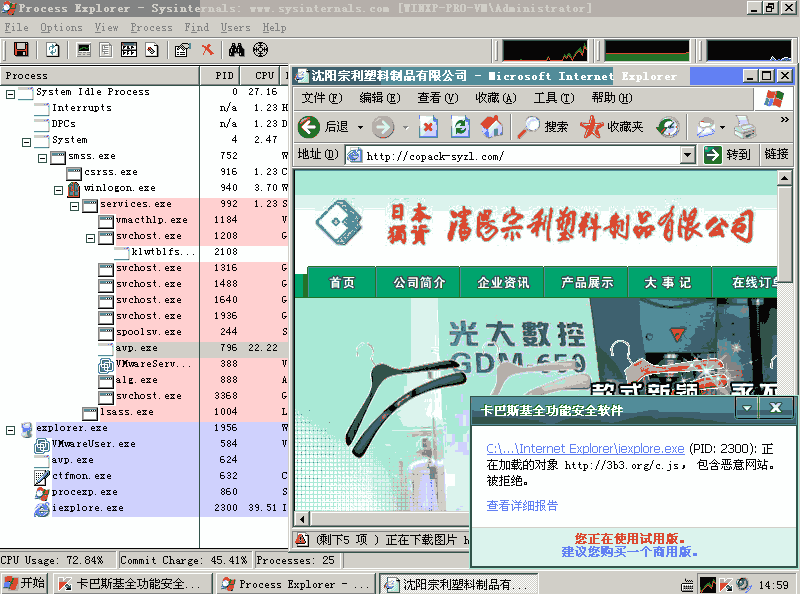Viewport: 800px width, 594px height.
Task: Click the IE Favorites star icon
Action: (x=592, y=127)
